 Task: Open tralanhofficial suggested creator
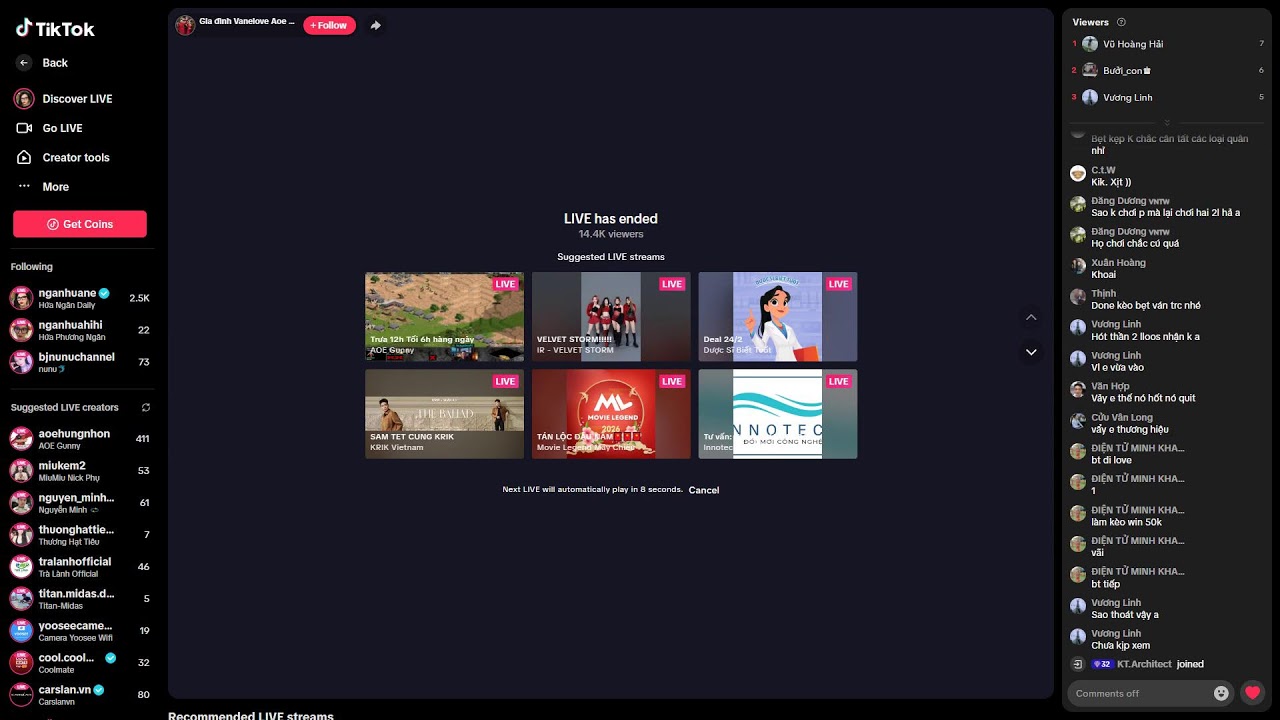tap(80, 567)
